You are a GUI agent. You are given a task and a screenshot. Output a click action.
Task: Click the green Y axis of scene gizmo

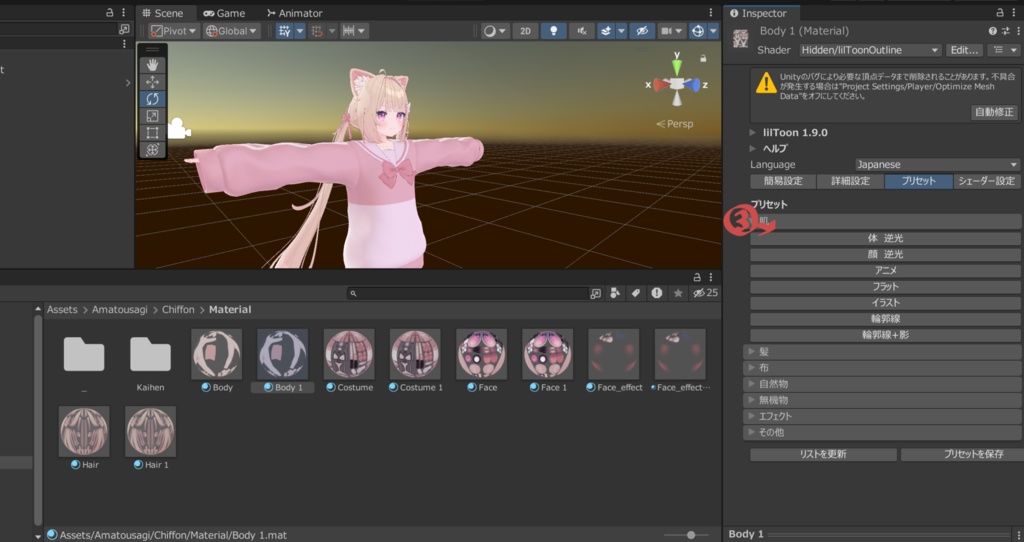click(x=677, y=65)
